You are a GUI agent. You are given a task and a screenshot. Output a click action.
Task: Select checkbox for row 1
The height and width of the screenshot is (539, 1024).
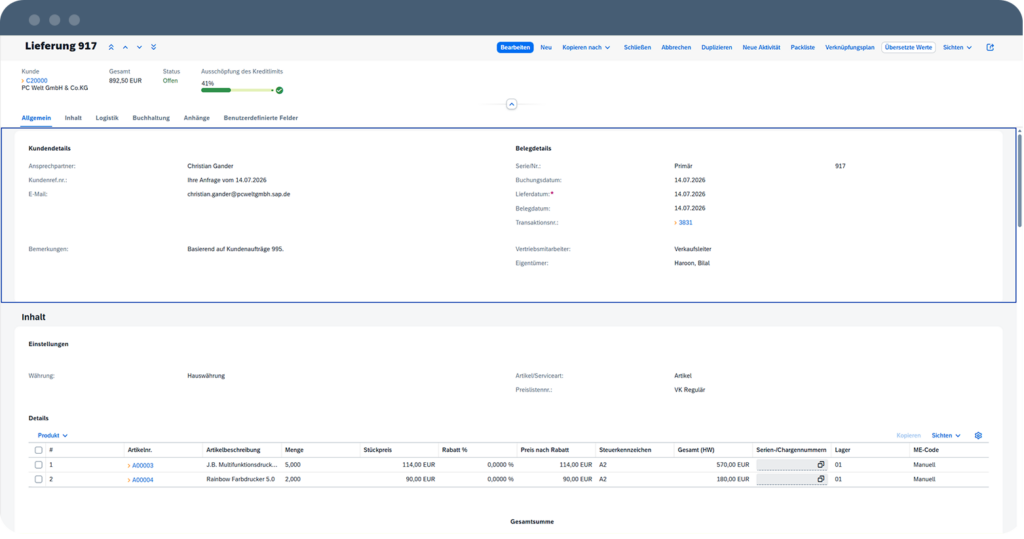[x=39, y=465]
